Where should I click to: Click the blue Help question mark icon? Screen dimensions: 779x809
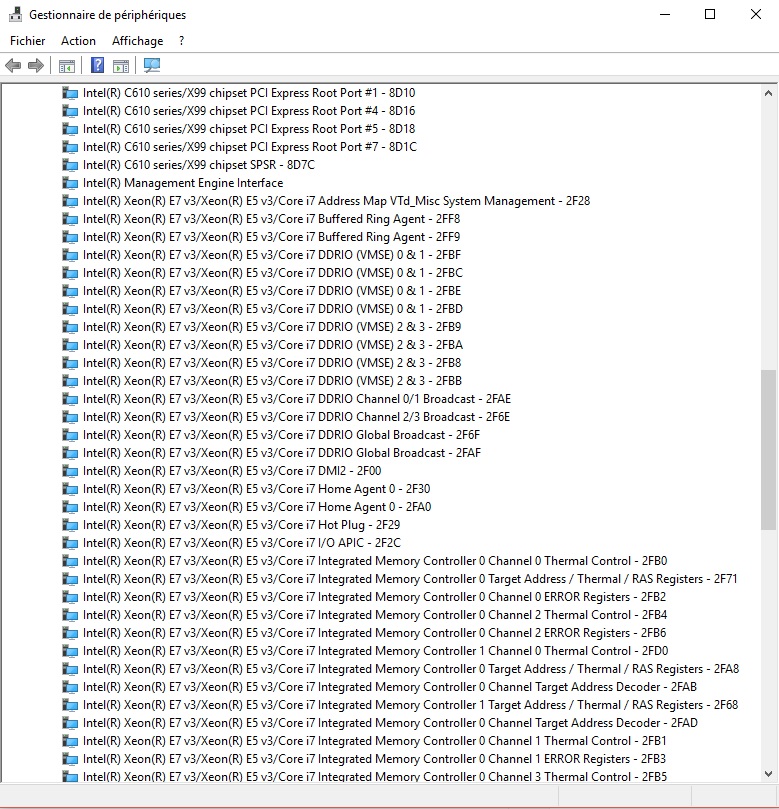tap(98, 66)
